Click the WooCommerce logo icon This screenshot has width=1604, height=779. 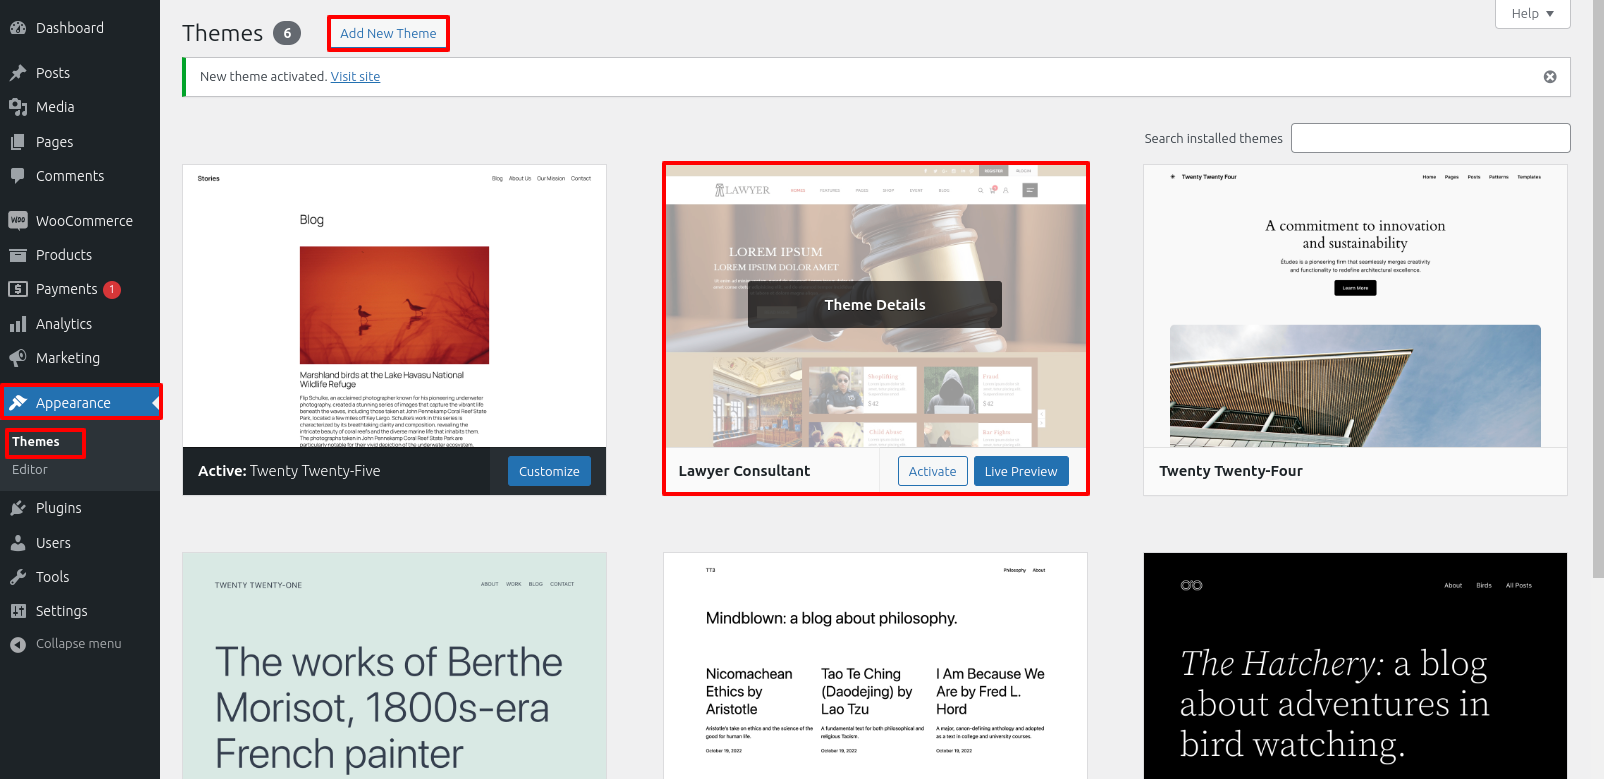pos(18,220)
